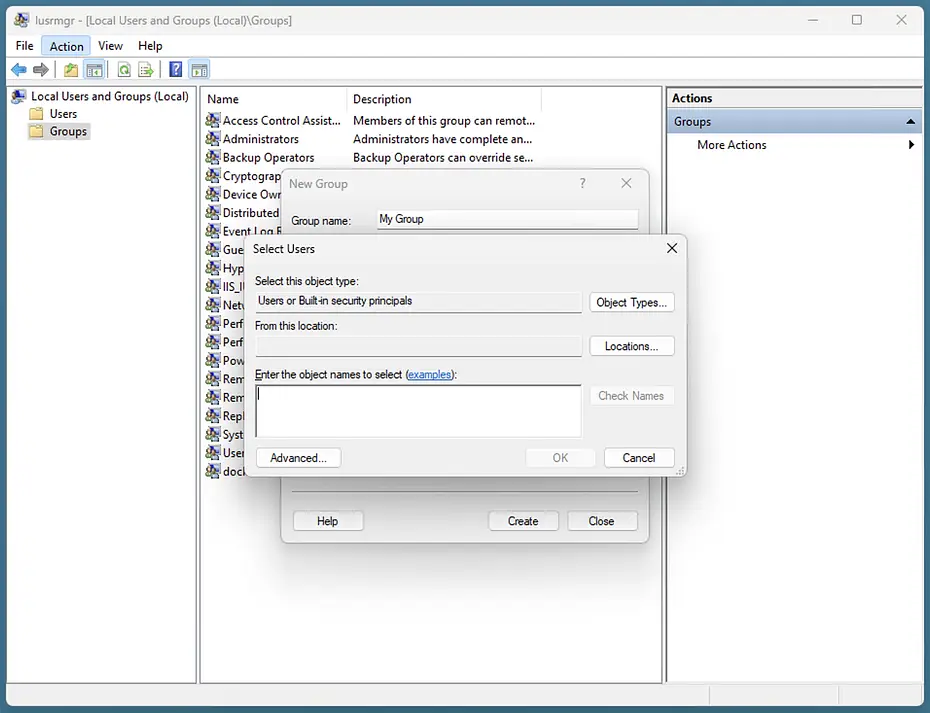Open the Action menu

tap(66, 46)
